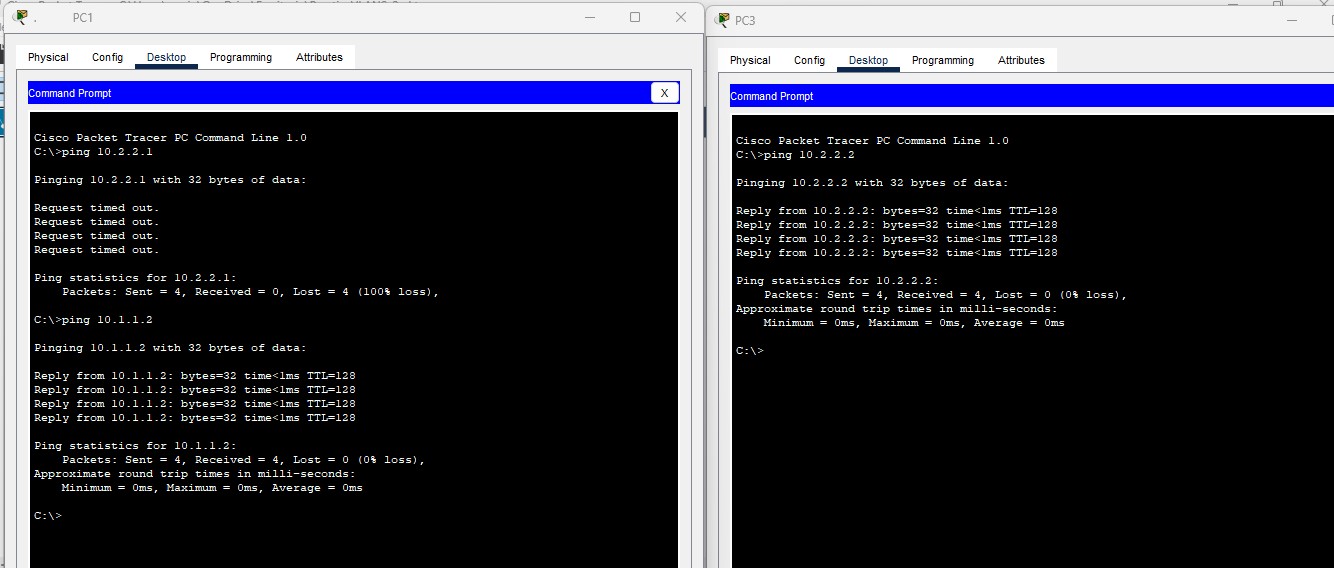
Task: Click the last C:\> prompt in PC3 terminal
Action: tap(750, 351)
